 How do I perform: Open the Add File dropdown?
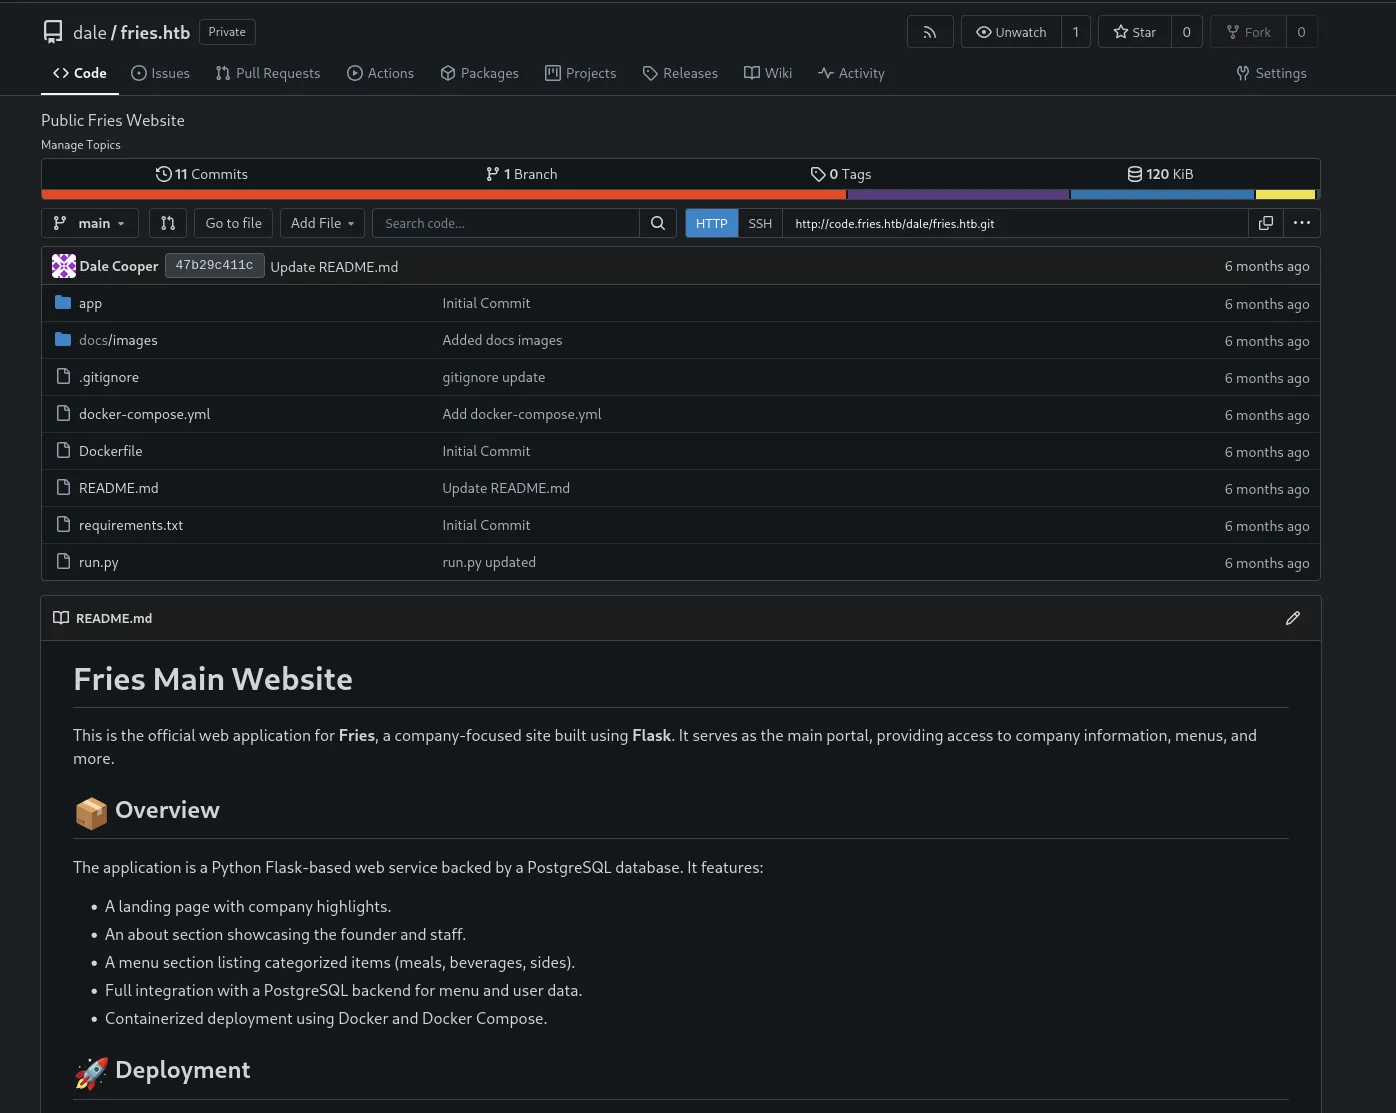pos(322,223)
